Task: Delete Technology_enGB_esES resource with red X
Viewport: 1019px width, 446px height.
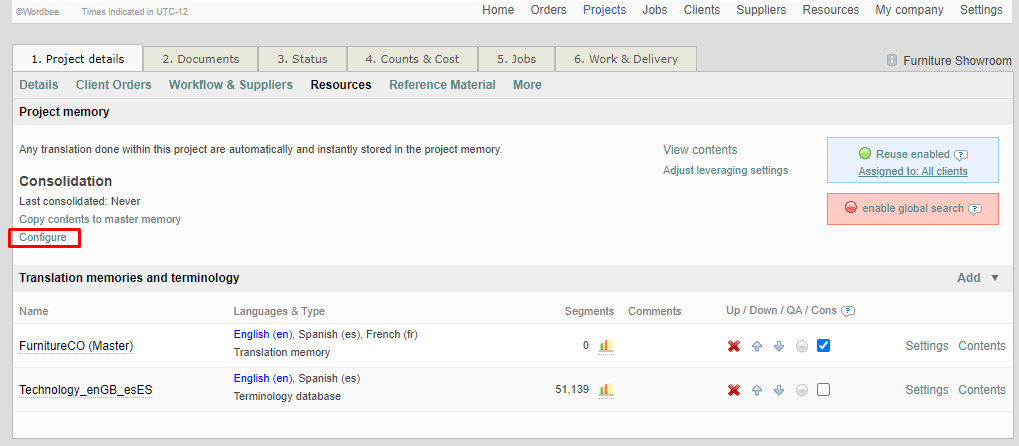Action: pos(734,390)
